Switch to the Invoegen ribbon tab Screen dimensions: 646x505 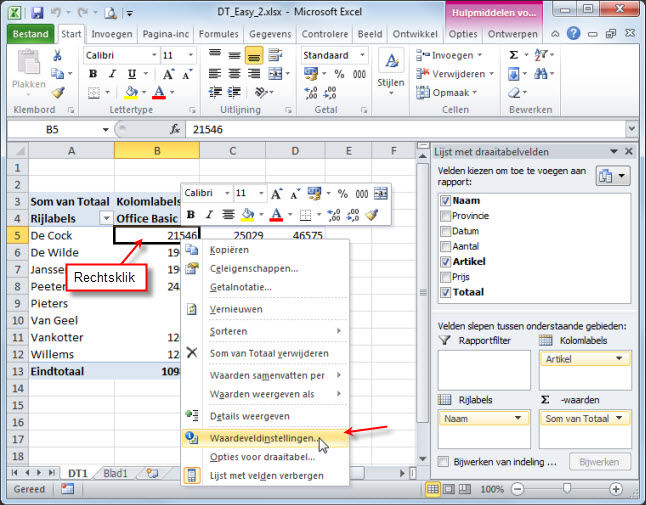112,34
